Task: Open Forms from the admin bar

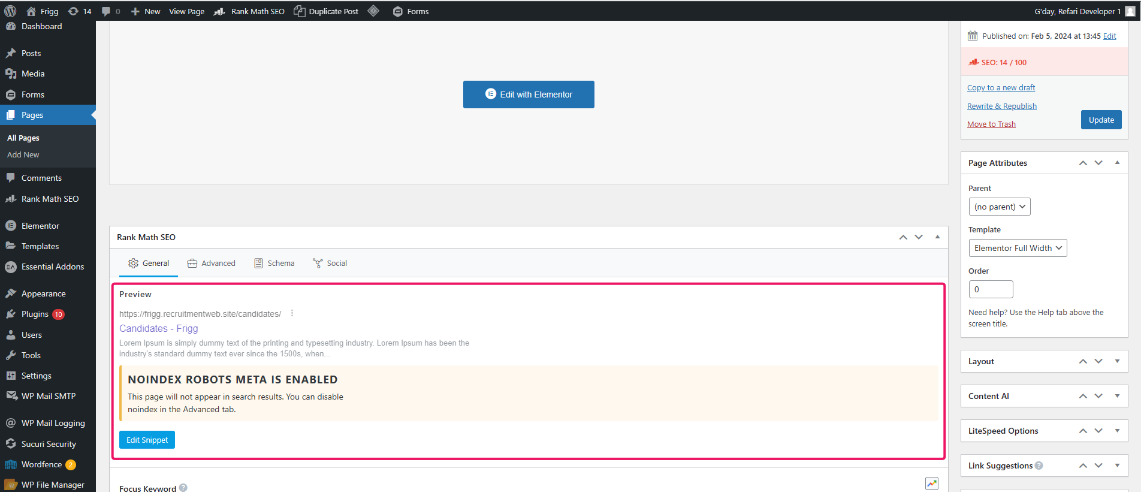Action: tap(410, 11)
